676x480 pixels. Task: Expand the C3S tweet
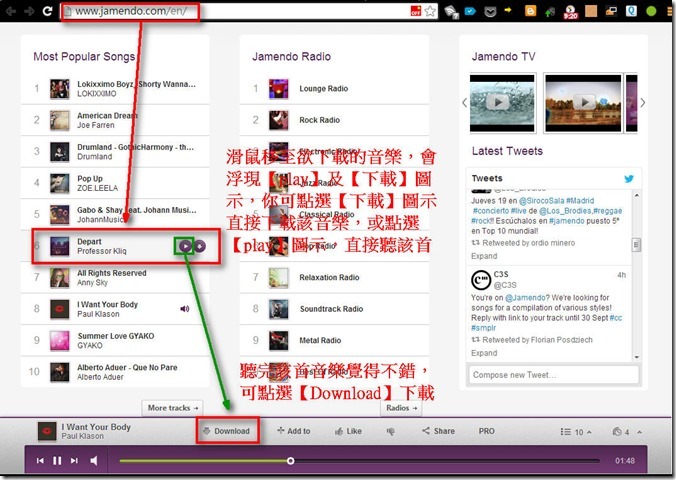(x=484, y=353)
